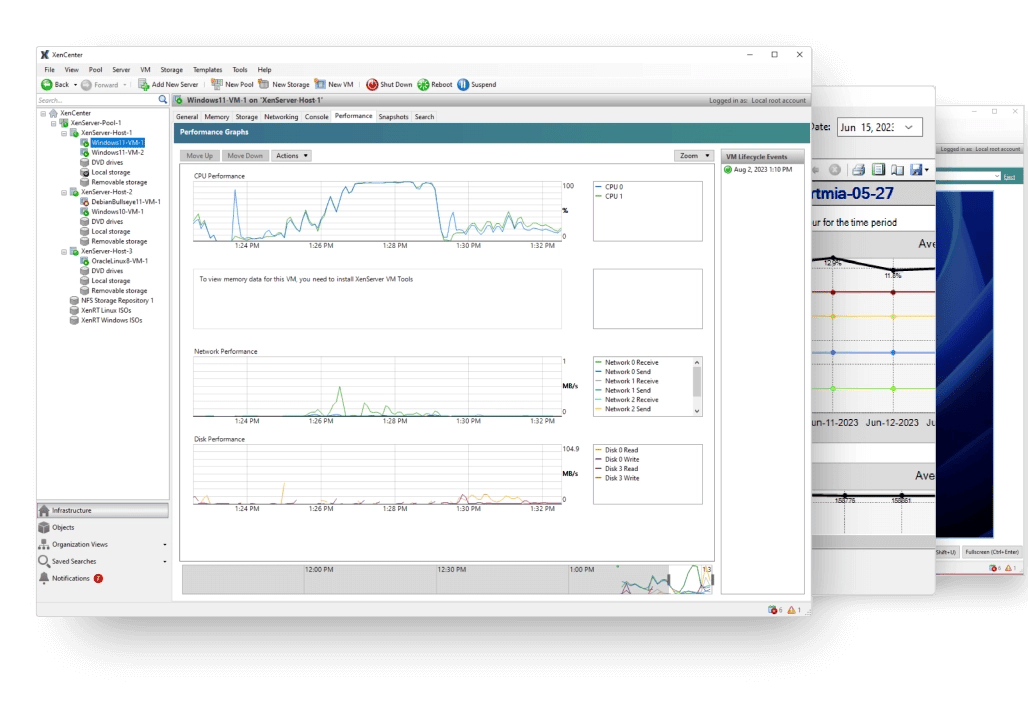Collapse the XenServer-Host-1 node
1028x709 pixels.
64,133
